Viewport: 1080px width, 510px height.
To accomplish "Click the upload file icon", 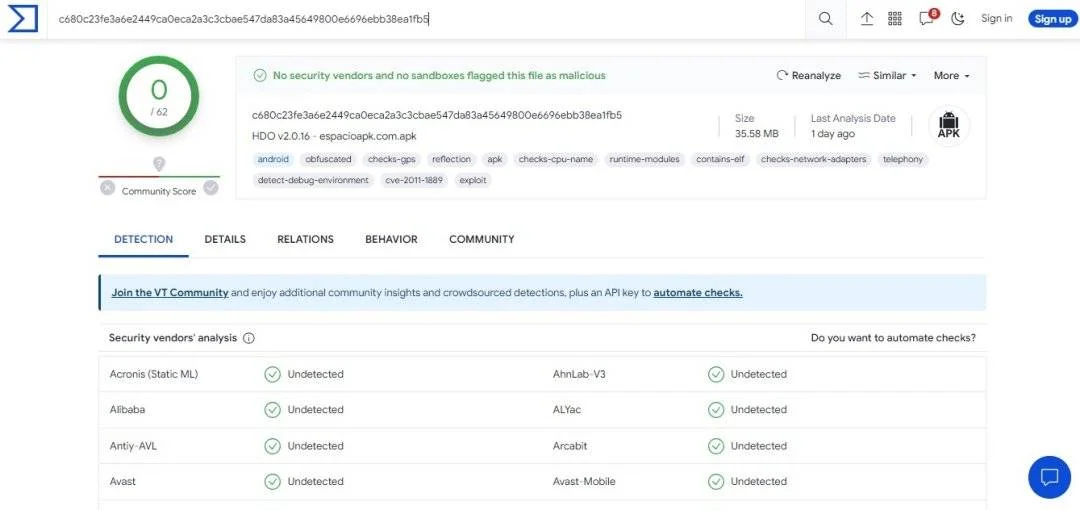I will (x=866, y=19).
